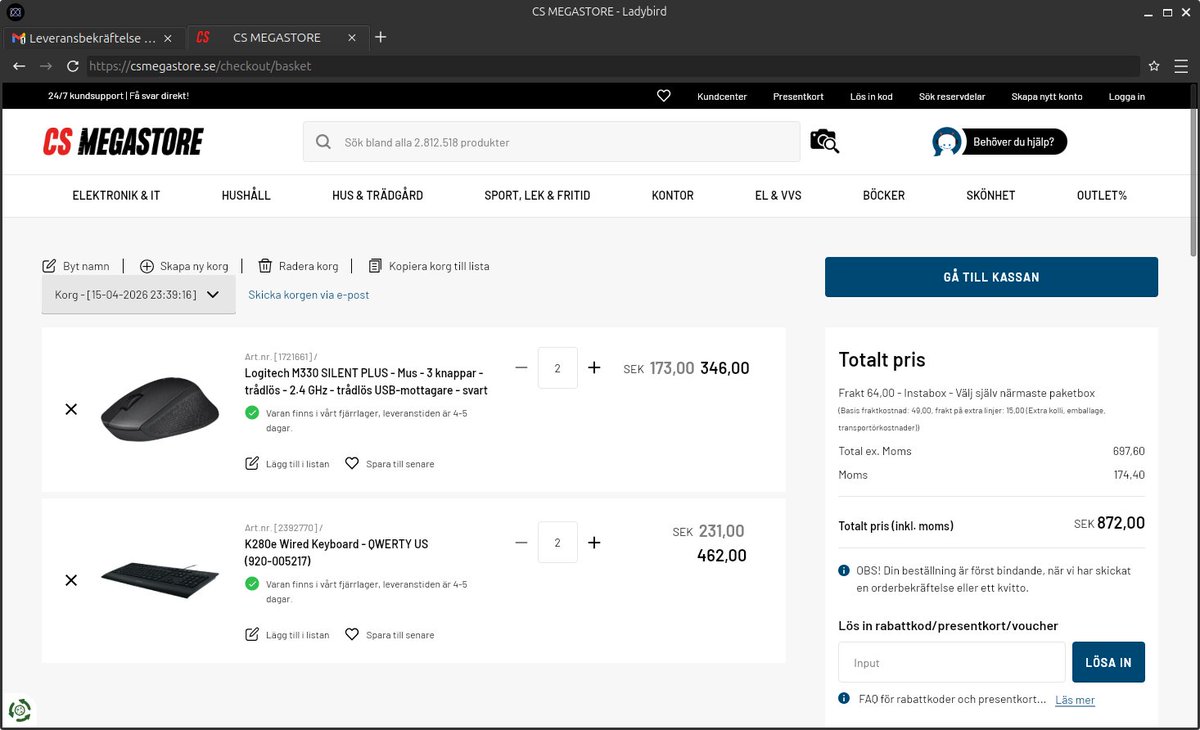This screenshot has width=1200, height=730.
Task: Click cookie settings icon at bottom left
Action: tap(20, 710)
